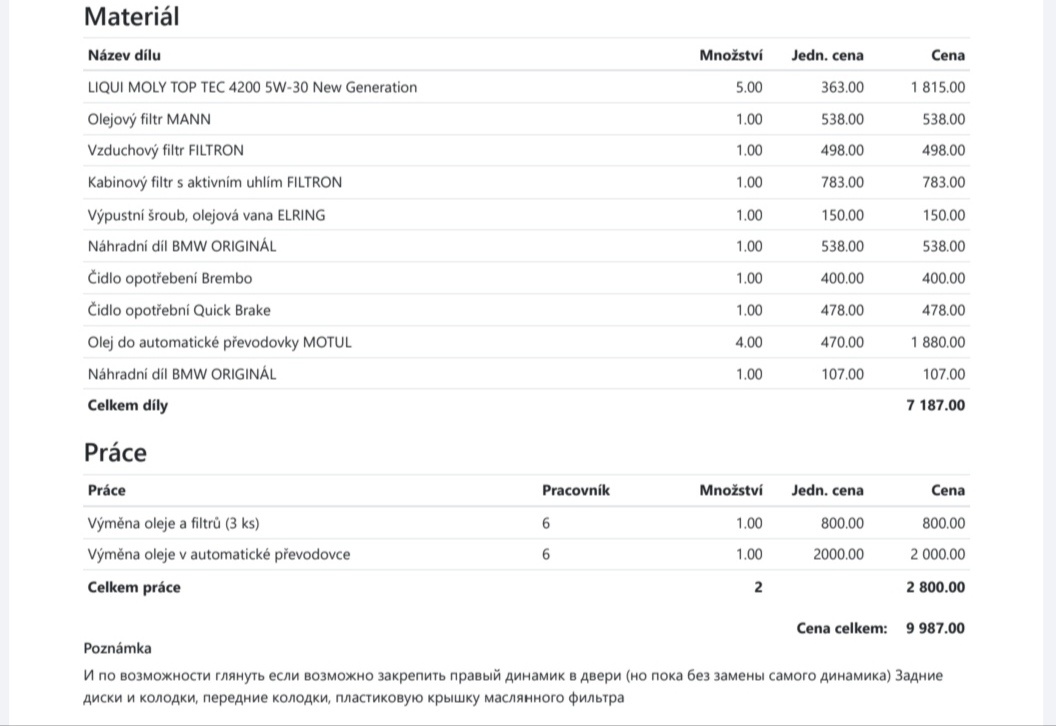The image size is (1056, 726).
Task: Click the 1 880.00 price for MOTUL oil
Action: (937, 342)
